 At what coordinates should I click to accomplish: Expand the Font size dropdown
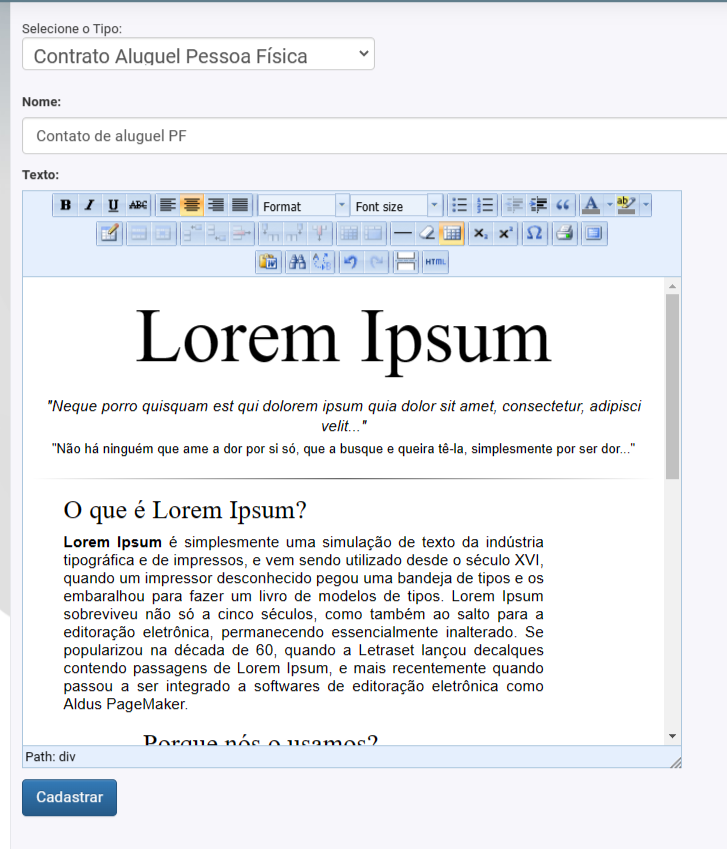pos(434,205)
